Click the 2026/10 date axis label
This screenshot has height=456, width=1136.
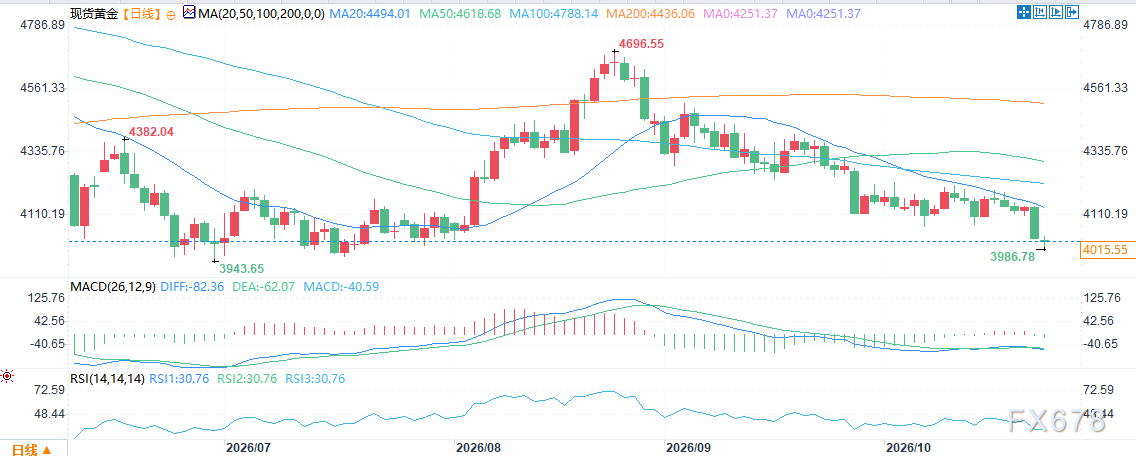coord(907,447)
